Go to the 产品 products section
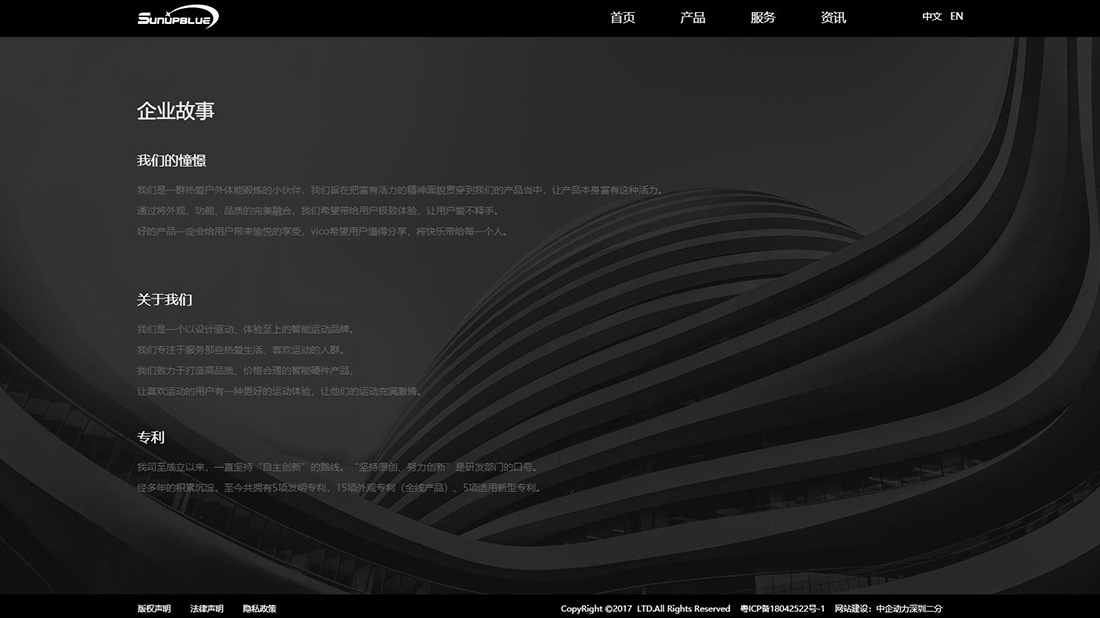 [x=692, y=18]
